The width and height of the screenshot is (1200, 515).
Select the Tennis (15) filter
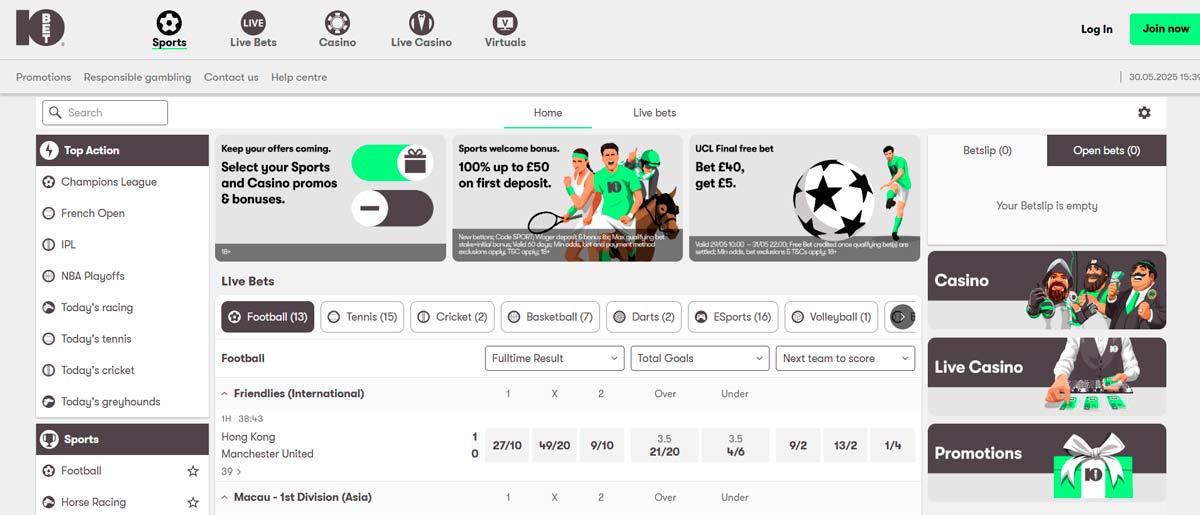click(x=362, y=317)
